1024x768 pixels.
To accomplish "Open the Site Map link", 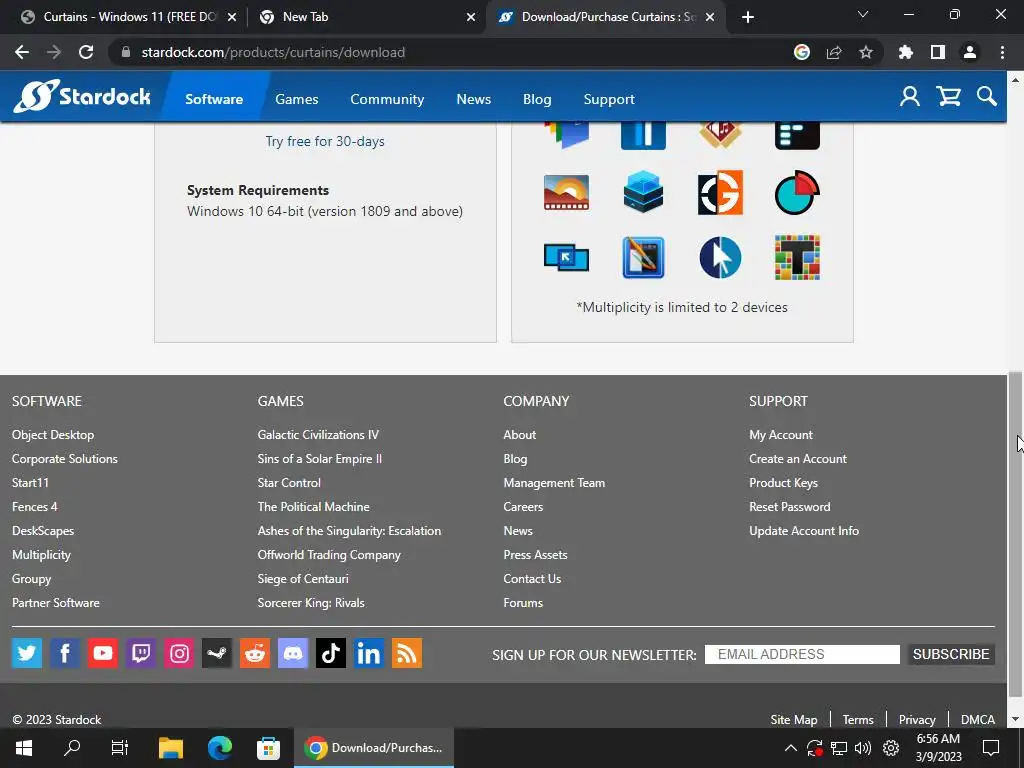I will pyautogui.click(x=793, y=720).
